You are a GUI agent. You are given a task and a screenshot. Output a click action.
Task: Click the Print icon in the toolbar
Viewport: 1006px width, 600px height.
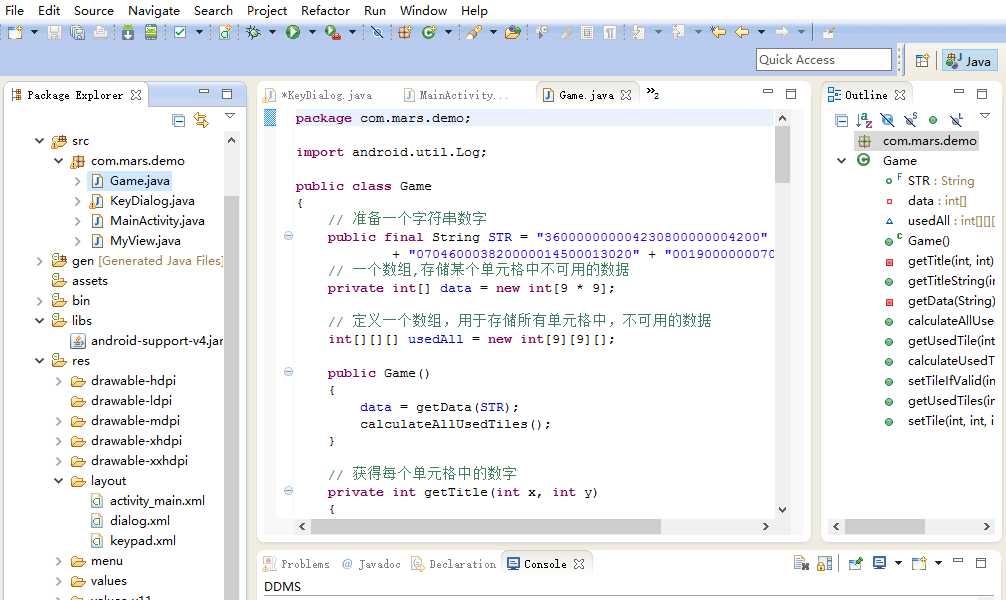(100, 31)
